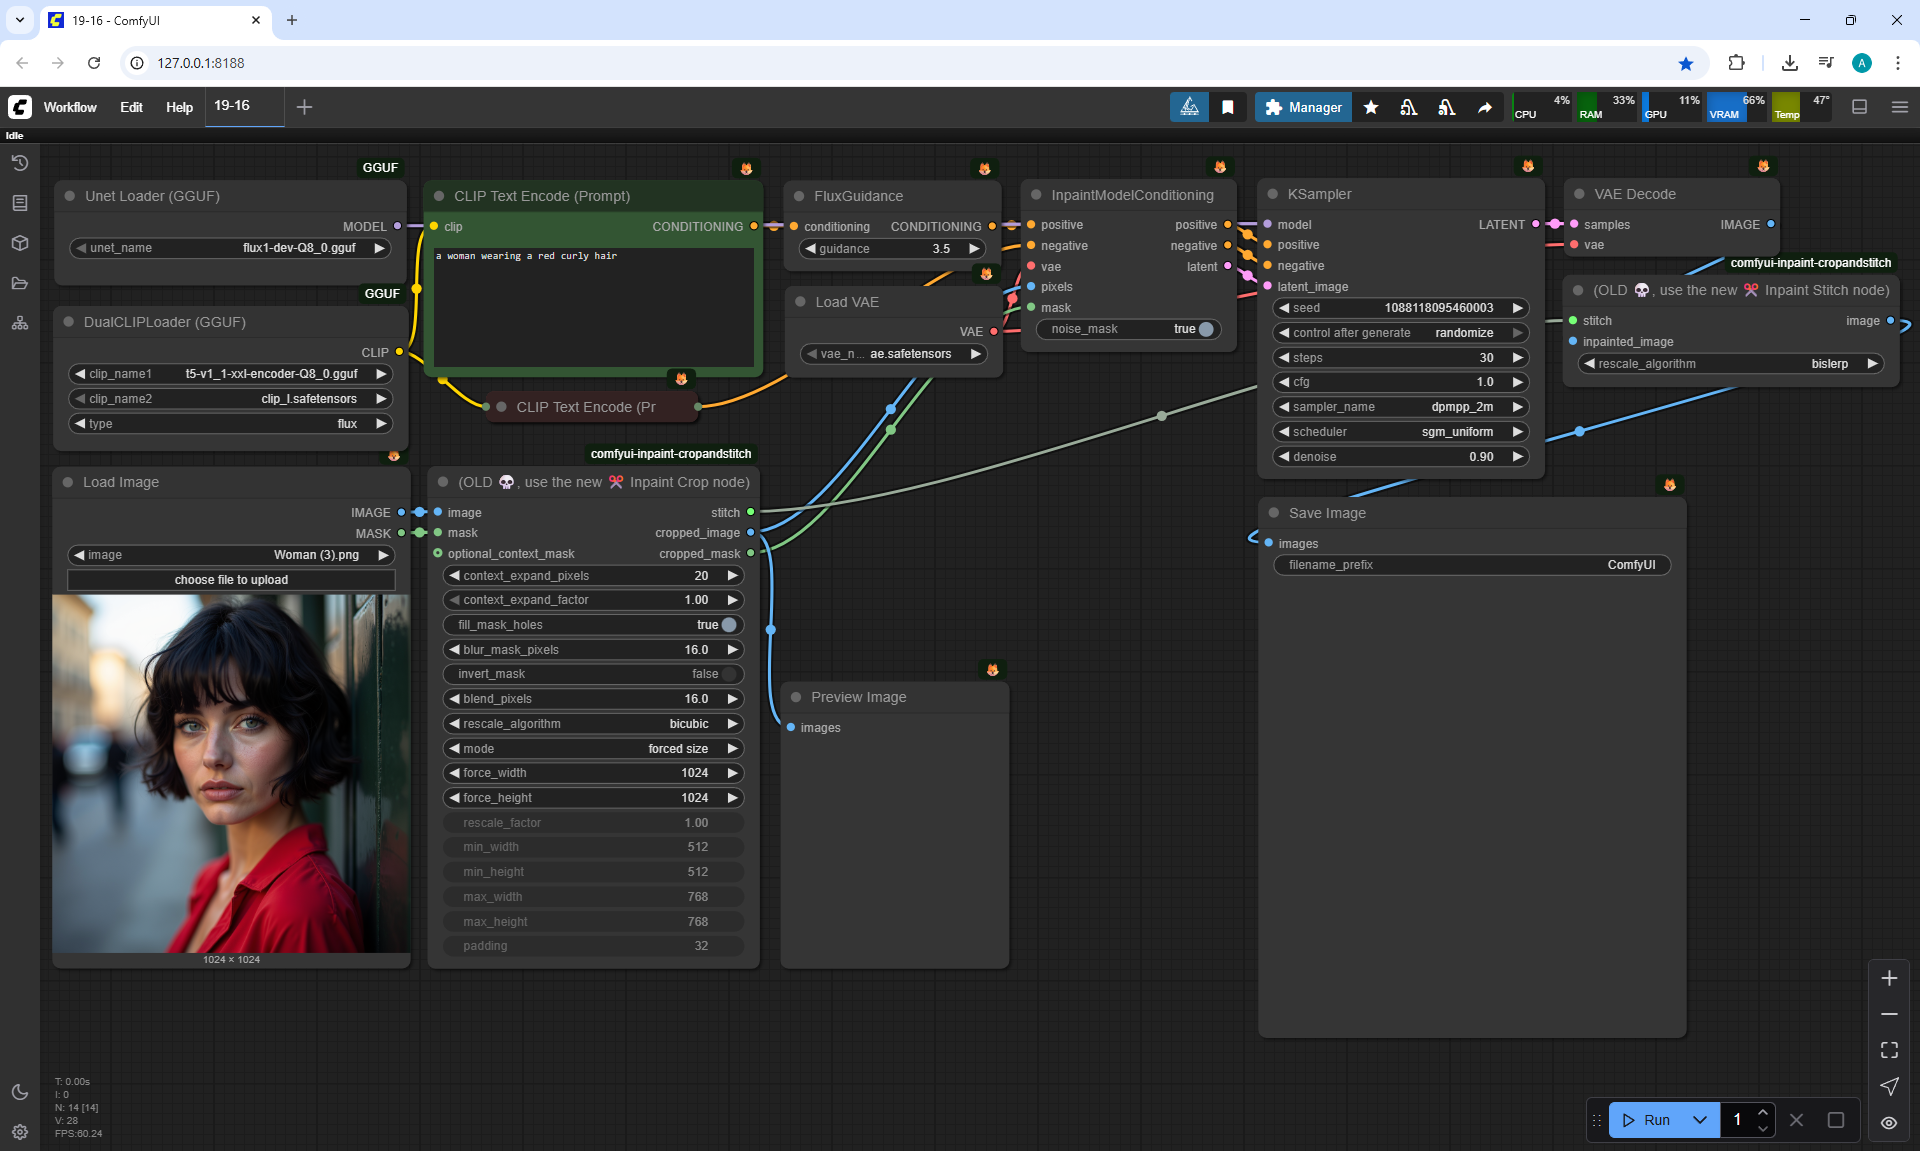Screen dimensions: 1920x1151
Task: Open the sampler_name dropdown in KSampler
Action: click(x=1400, y=407)
